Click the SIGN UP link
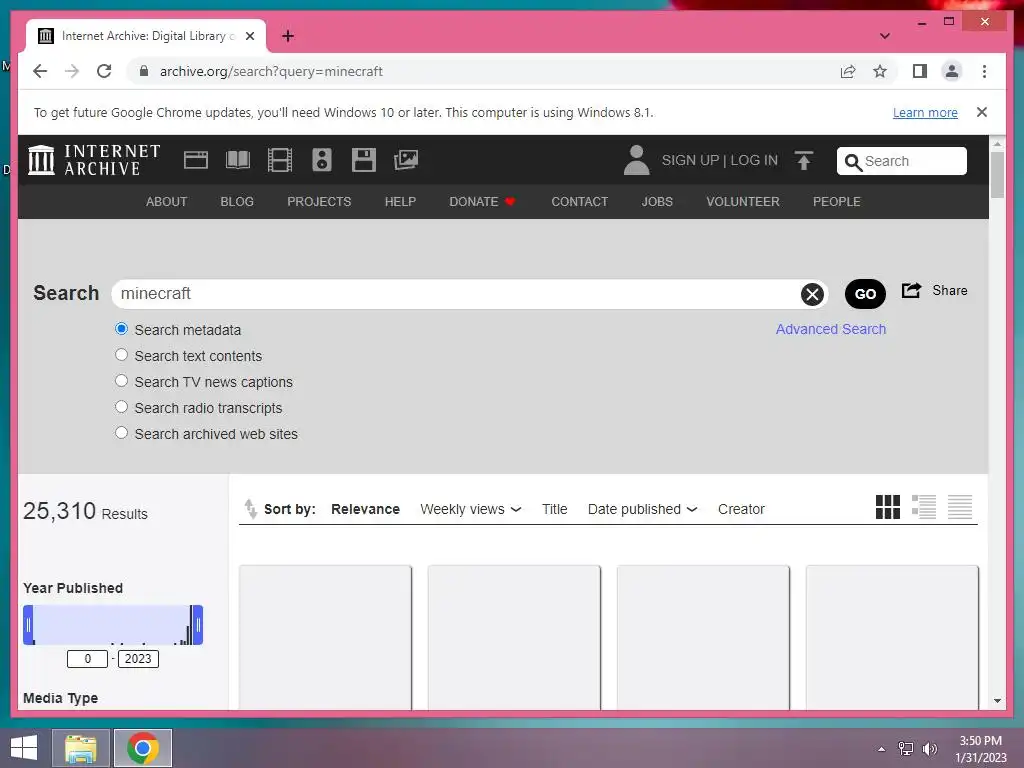Viewport: 1024px width, 768px height. pyautogui.click(x=690, y=161)
